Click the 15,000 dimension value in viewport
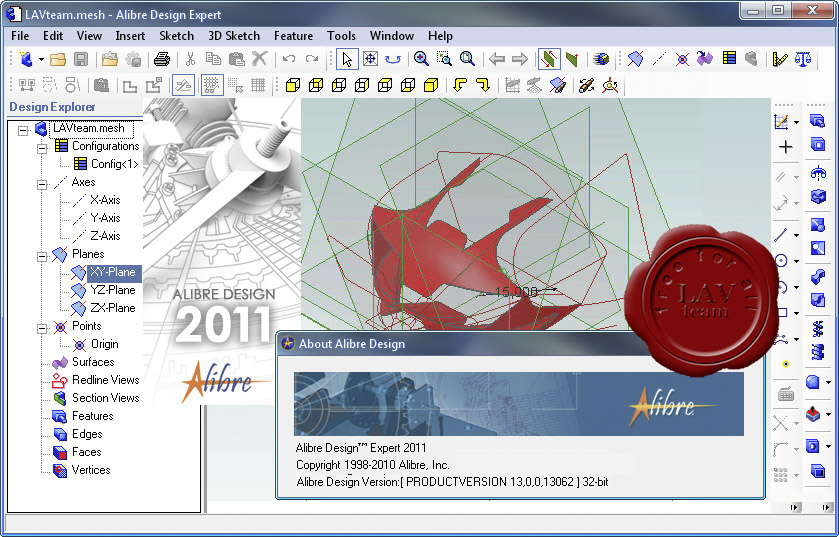Screen dimensions: 839x537 click(516, 292)
